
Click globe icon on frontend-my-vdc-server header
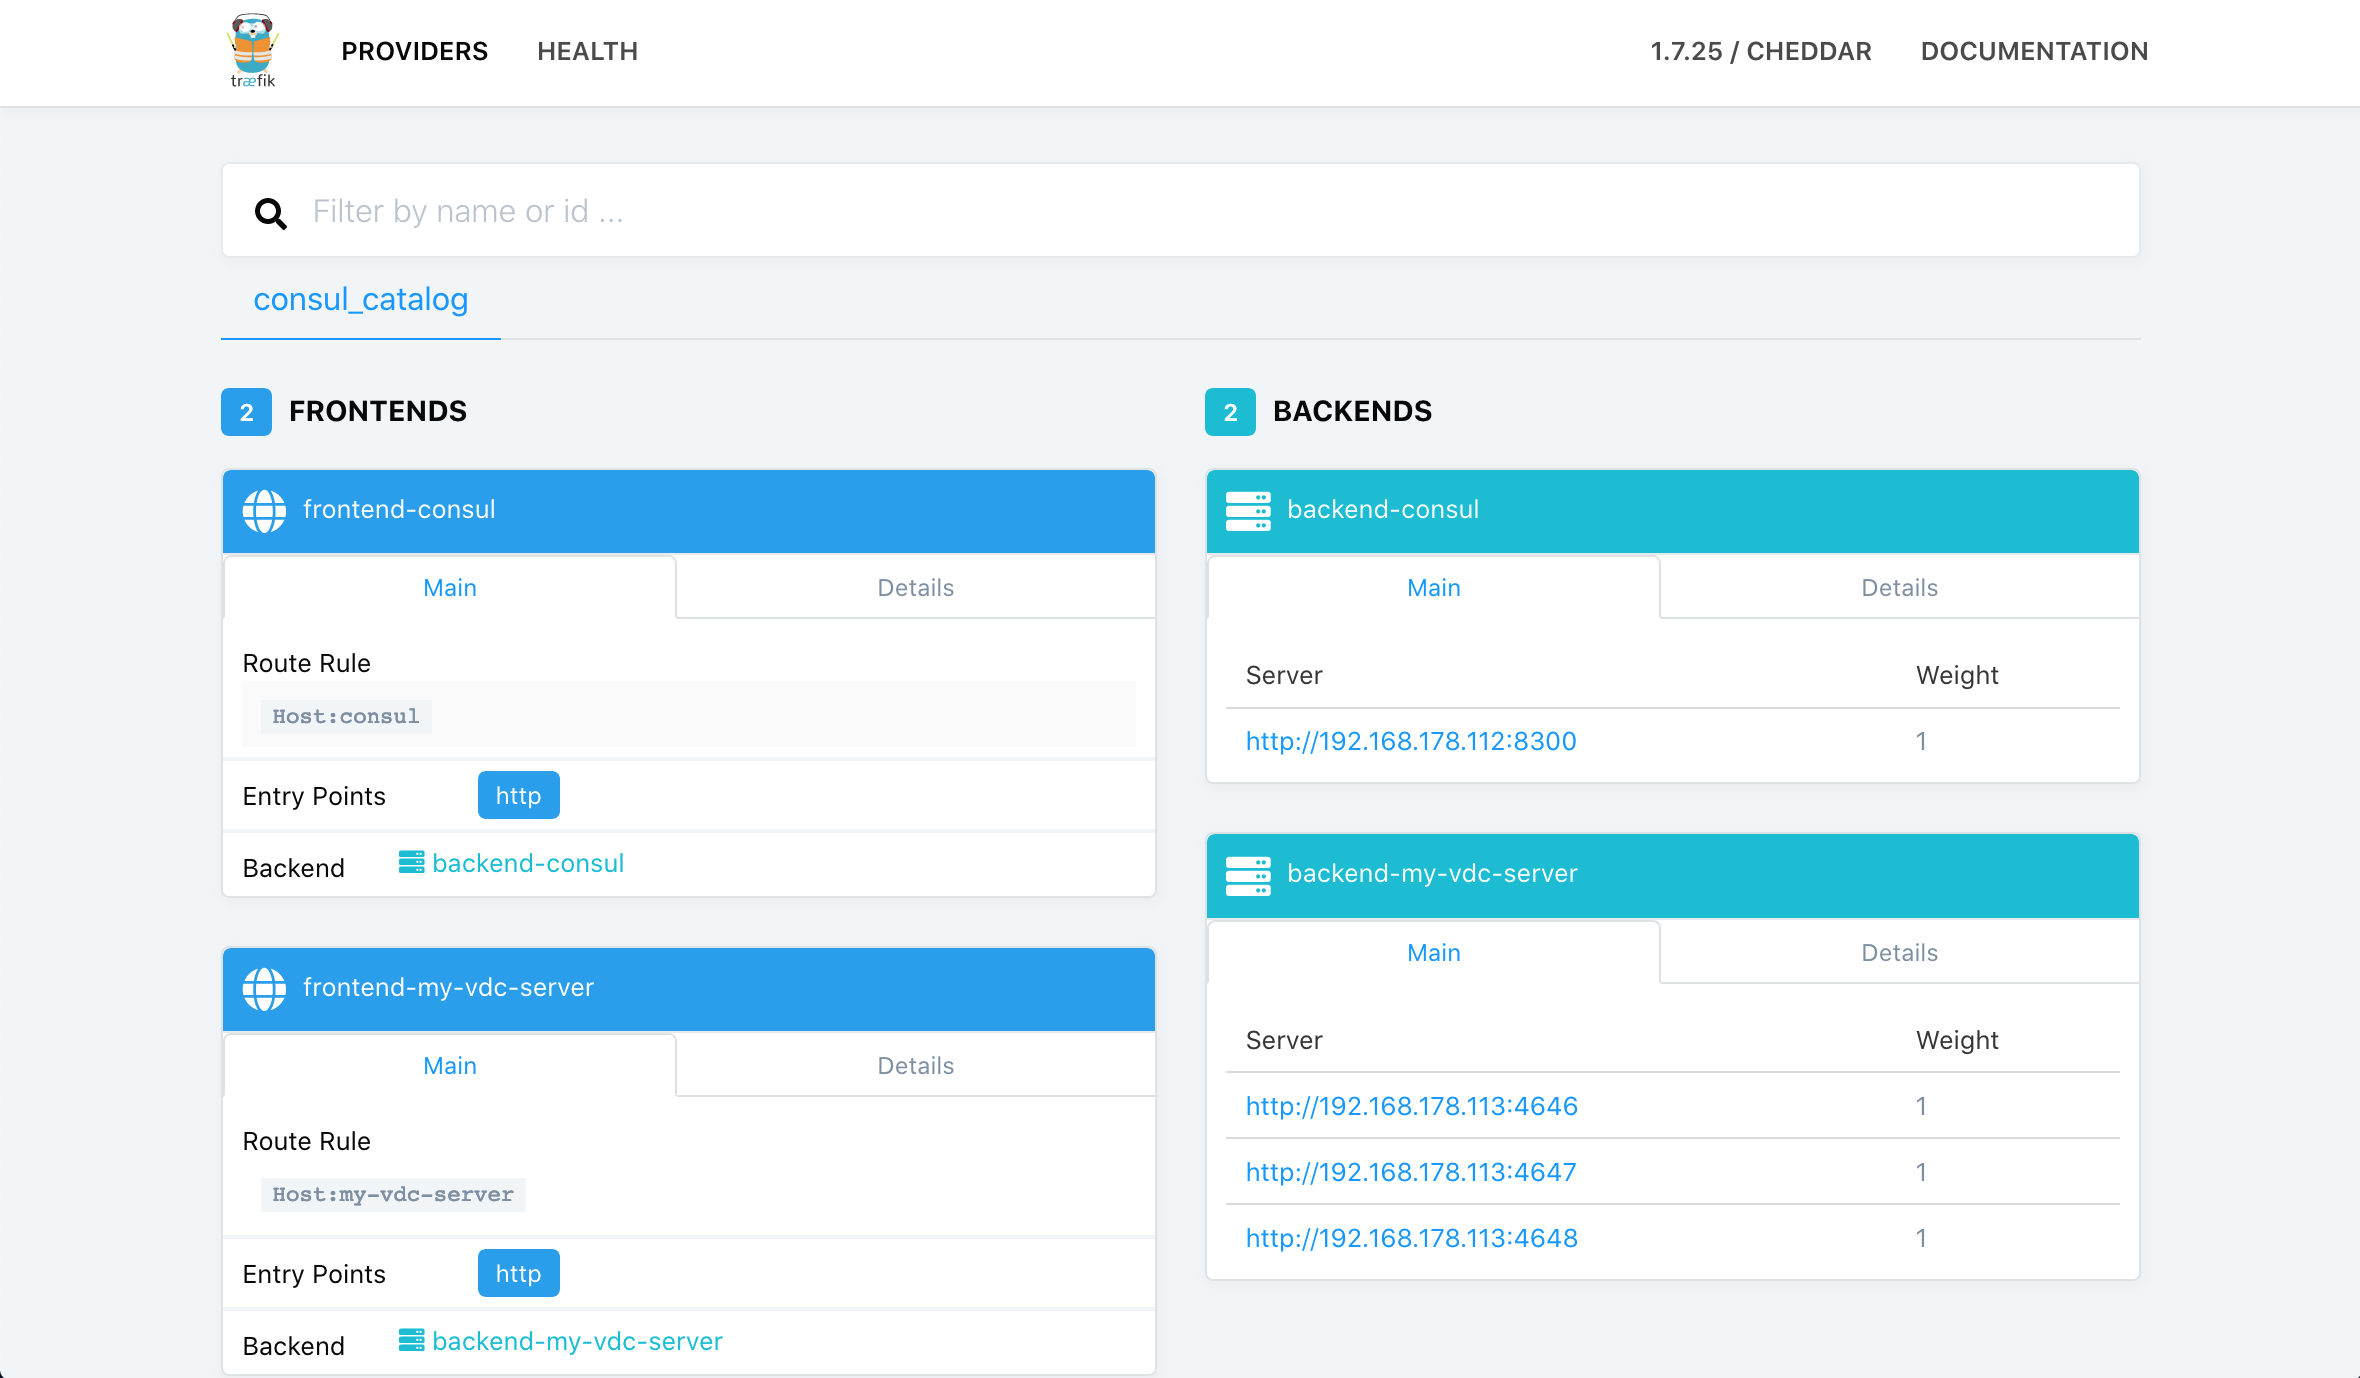coord(264,989)
